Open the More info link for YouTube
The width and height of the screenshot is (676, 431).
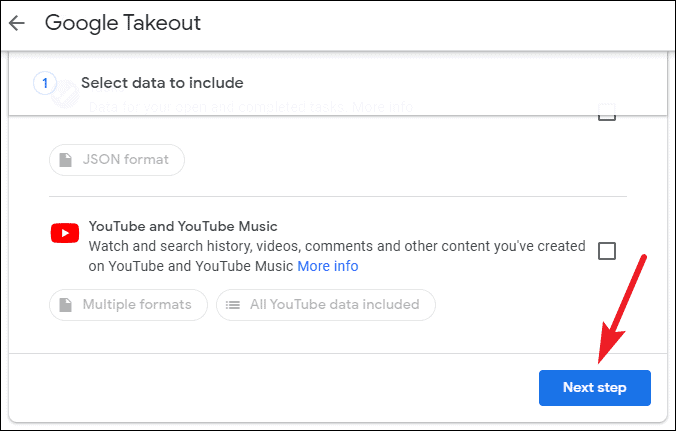coord(327,266)
